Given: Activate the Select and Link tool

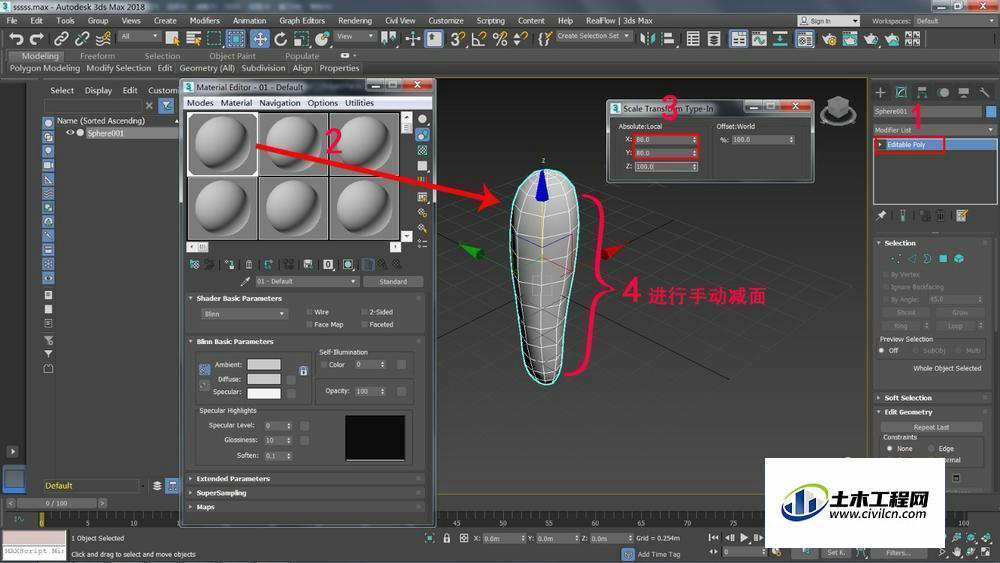Looking at the screenshot, I should pyautogui.click(x=61, y=39).
